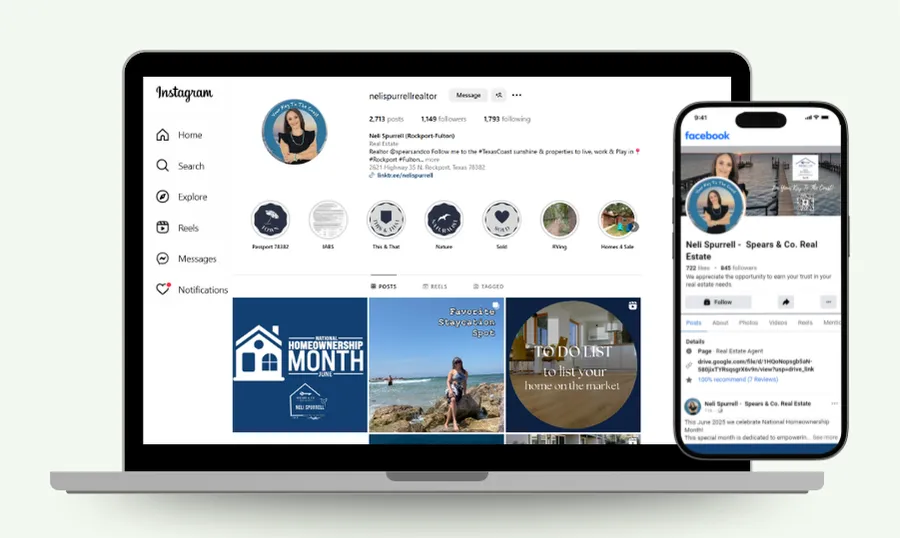Image resolution: width=900 pixels, height=538 pixels.
Task: Select the About tab on the Facebook page
Action: (x=720, y=323)
